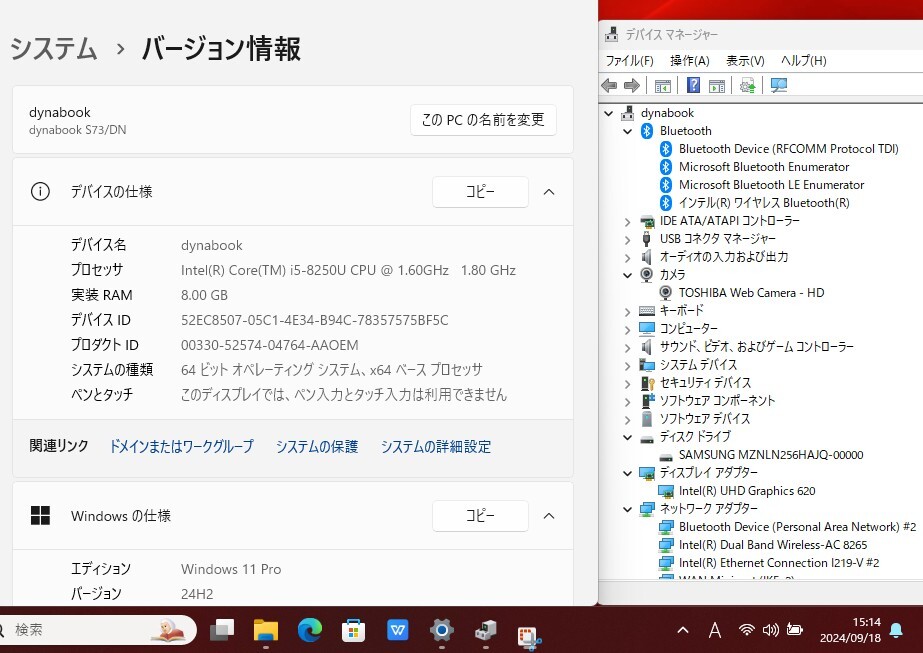Expand IDE ATA/ATAPI コントローラー category
The height and width of the screenshot is (653, 923).
point(627,222)
